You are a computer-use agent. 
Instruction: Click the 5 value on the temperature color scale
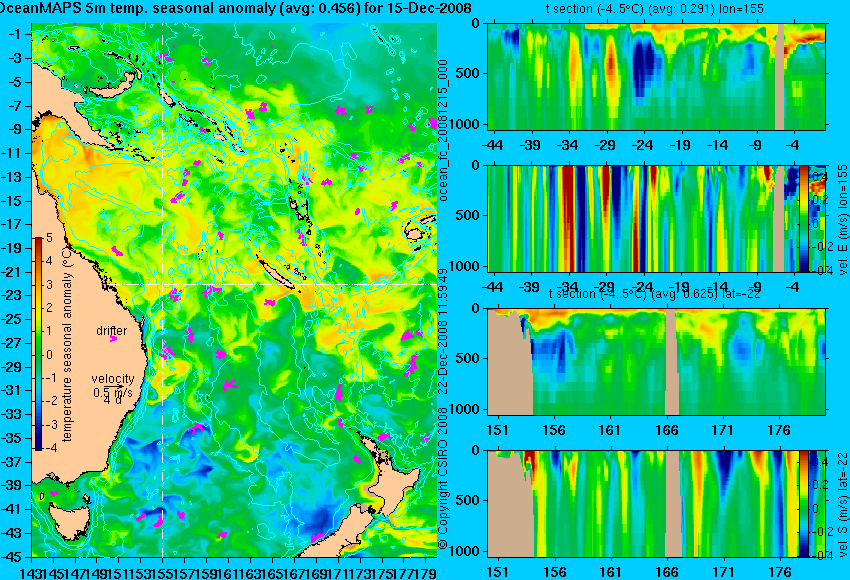49,237
